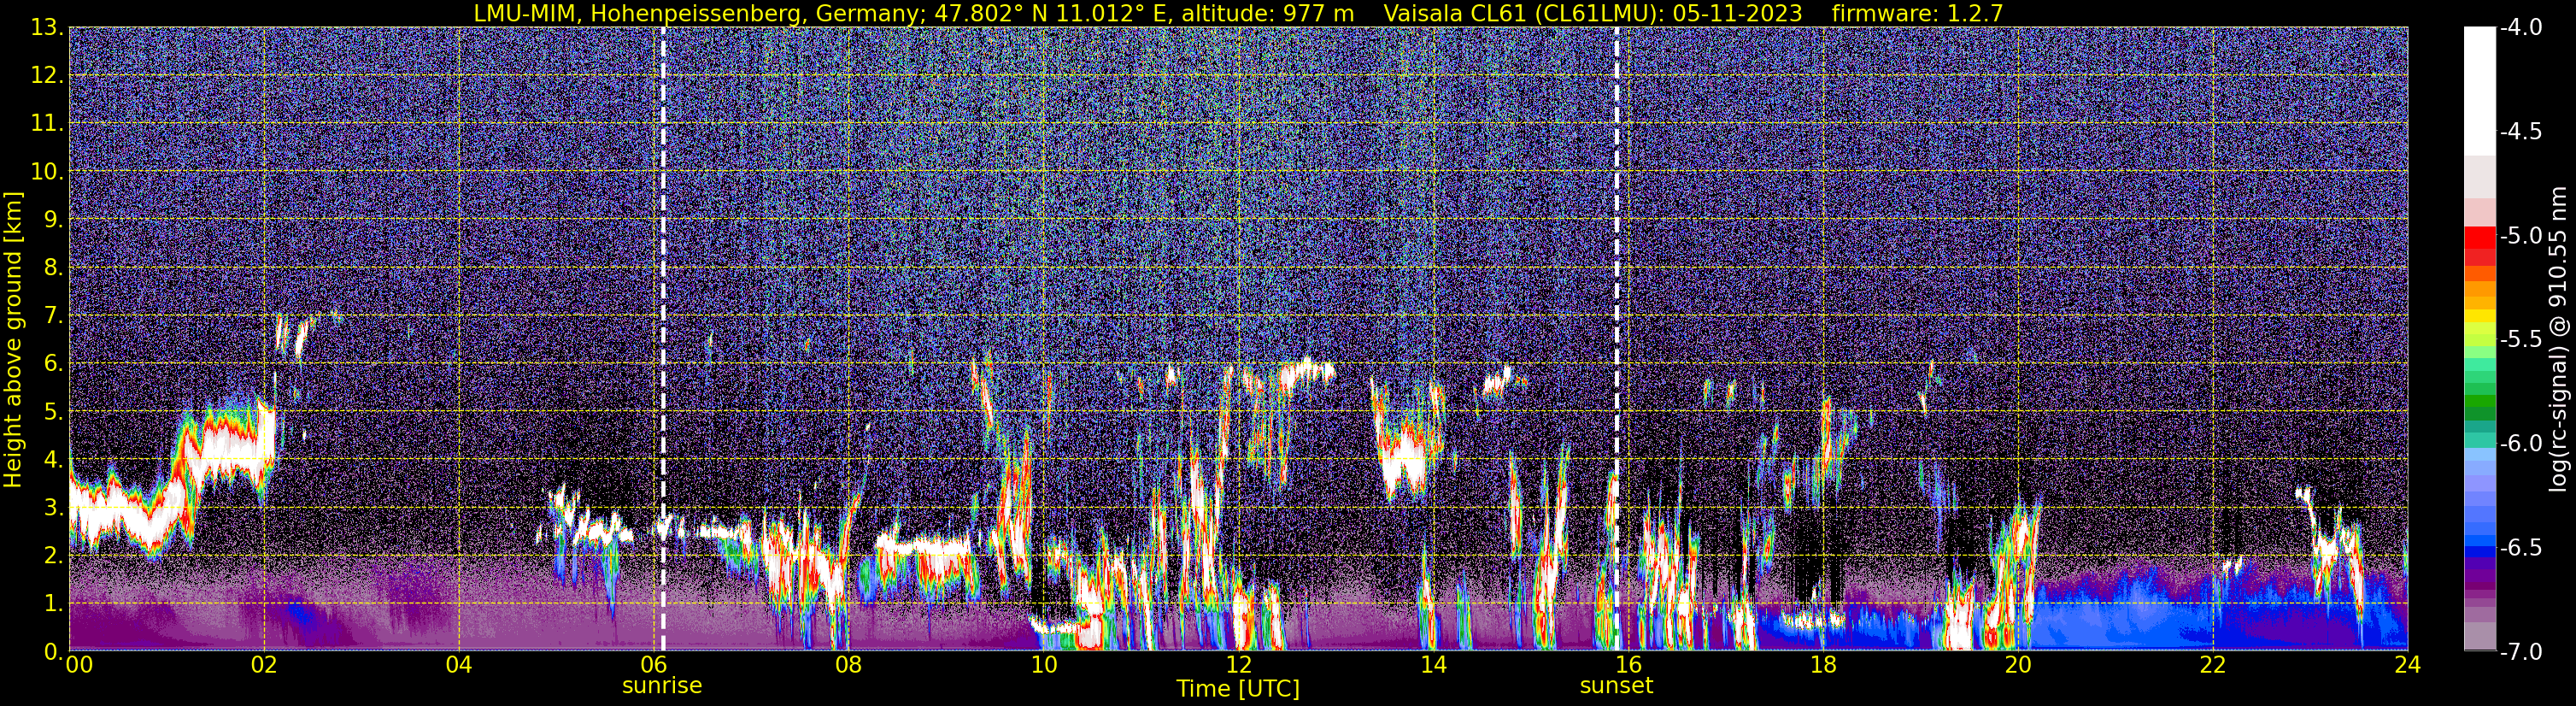Screen dimensions: 2576x706
Task: Select the white dashed sunrise line marker
Action: coord(662,338)
